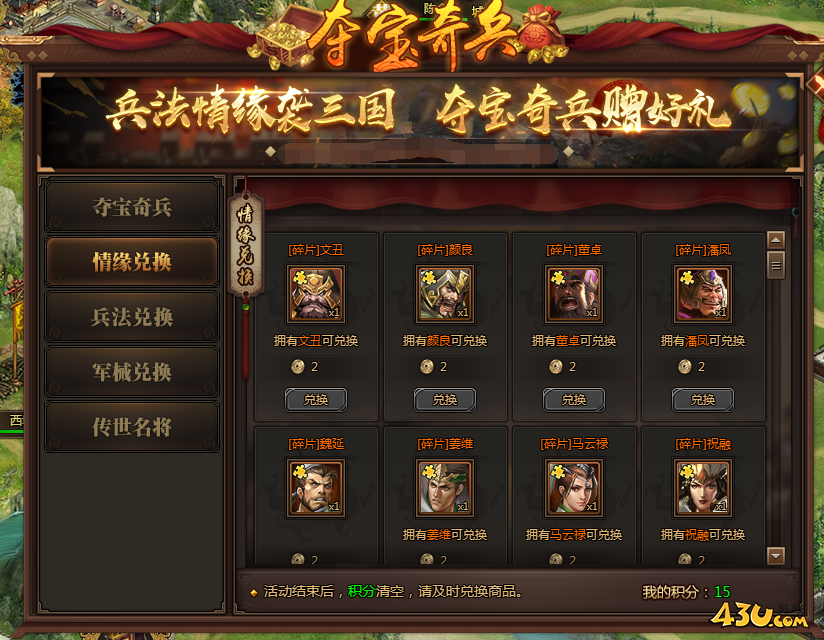Image resolution: width=824 pixels, height=640 pixels.
Task: Select the 祝融 fragment portrait icon
Action: pos(703,488)
